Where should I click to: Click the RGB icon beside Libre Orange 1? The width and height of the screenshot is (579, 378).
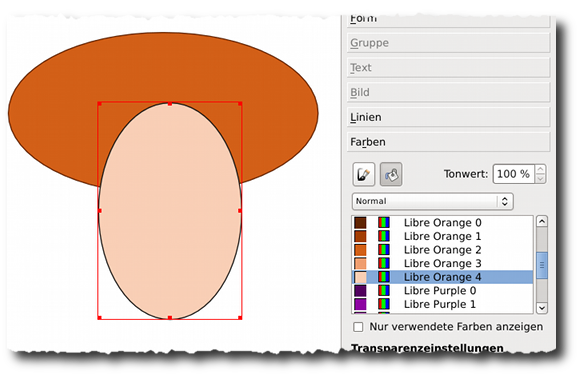click(x=384, y=236)
